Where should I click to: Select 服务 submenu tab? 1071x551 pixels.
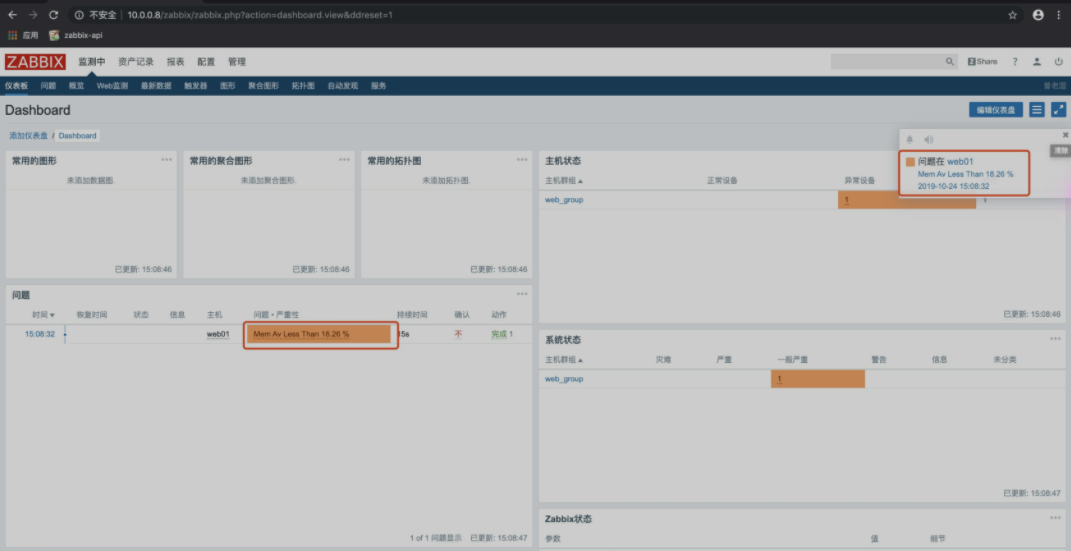[x=378, y=86]
